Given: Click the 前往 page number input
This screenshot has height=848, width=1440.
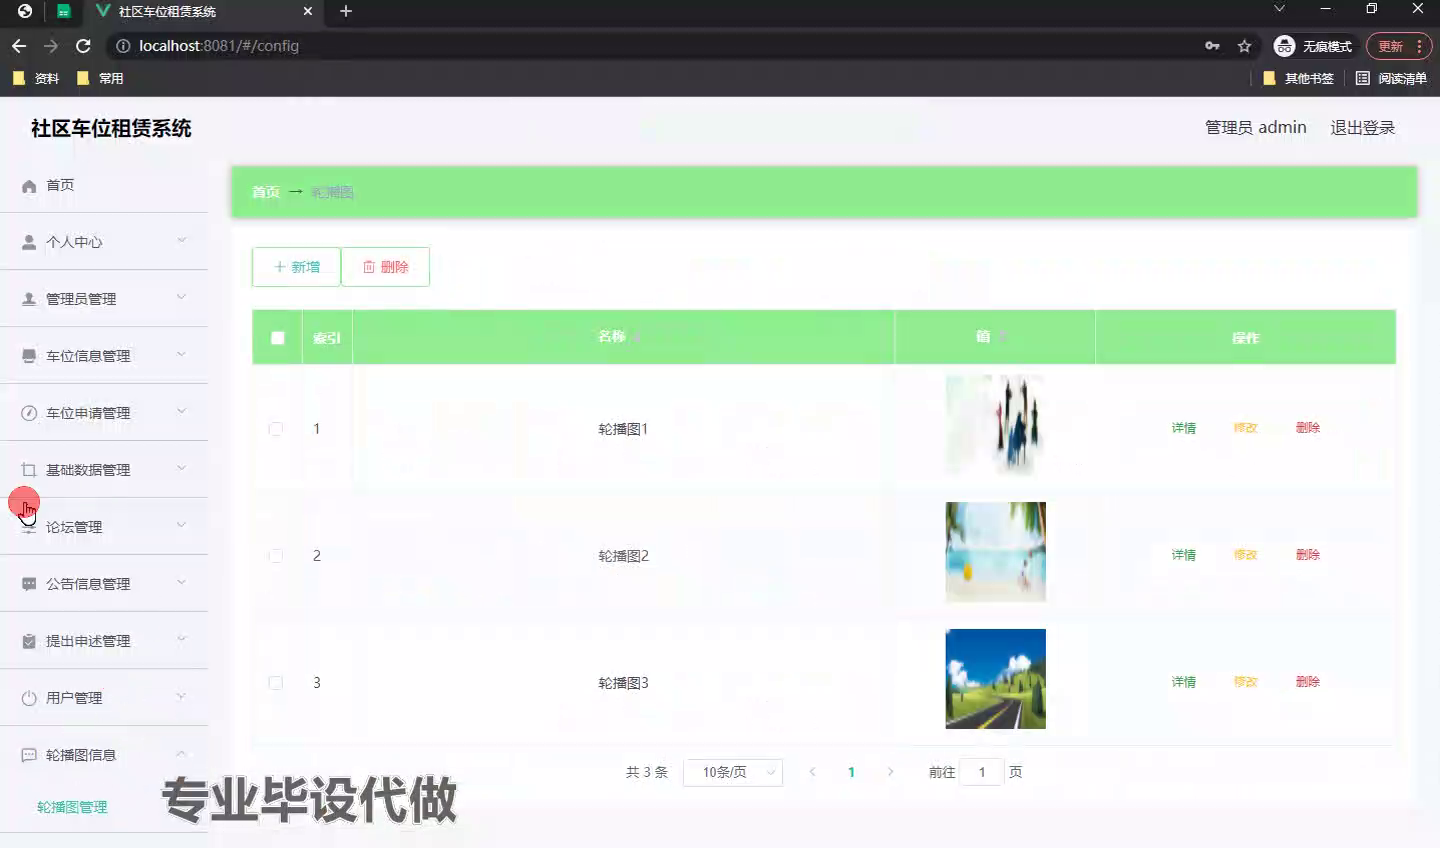Looking at the screenshot, I should pos(981,772).
